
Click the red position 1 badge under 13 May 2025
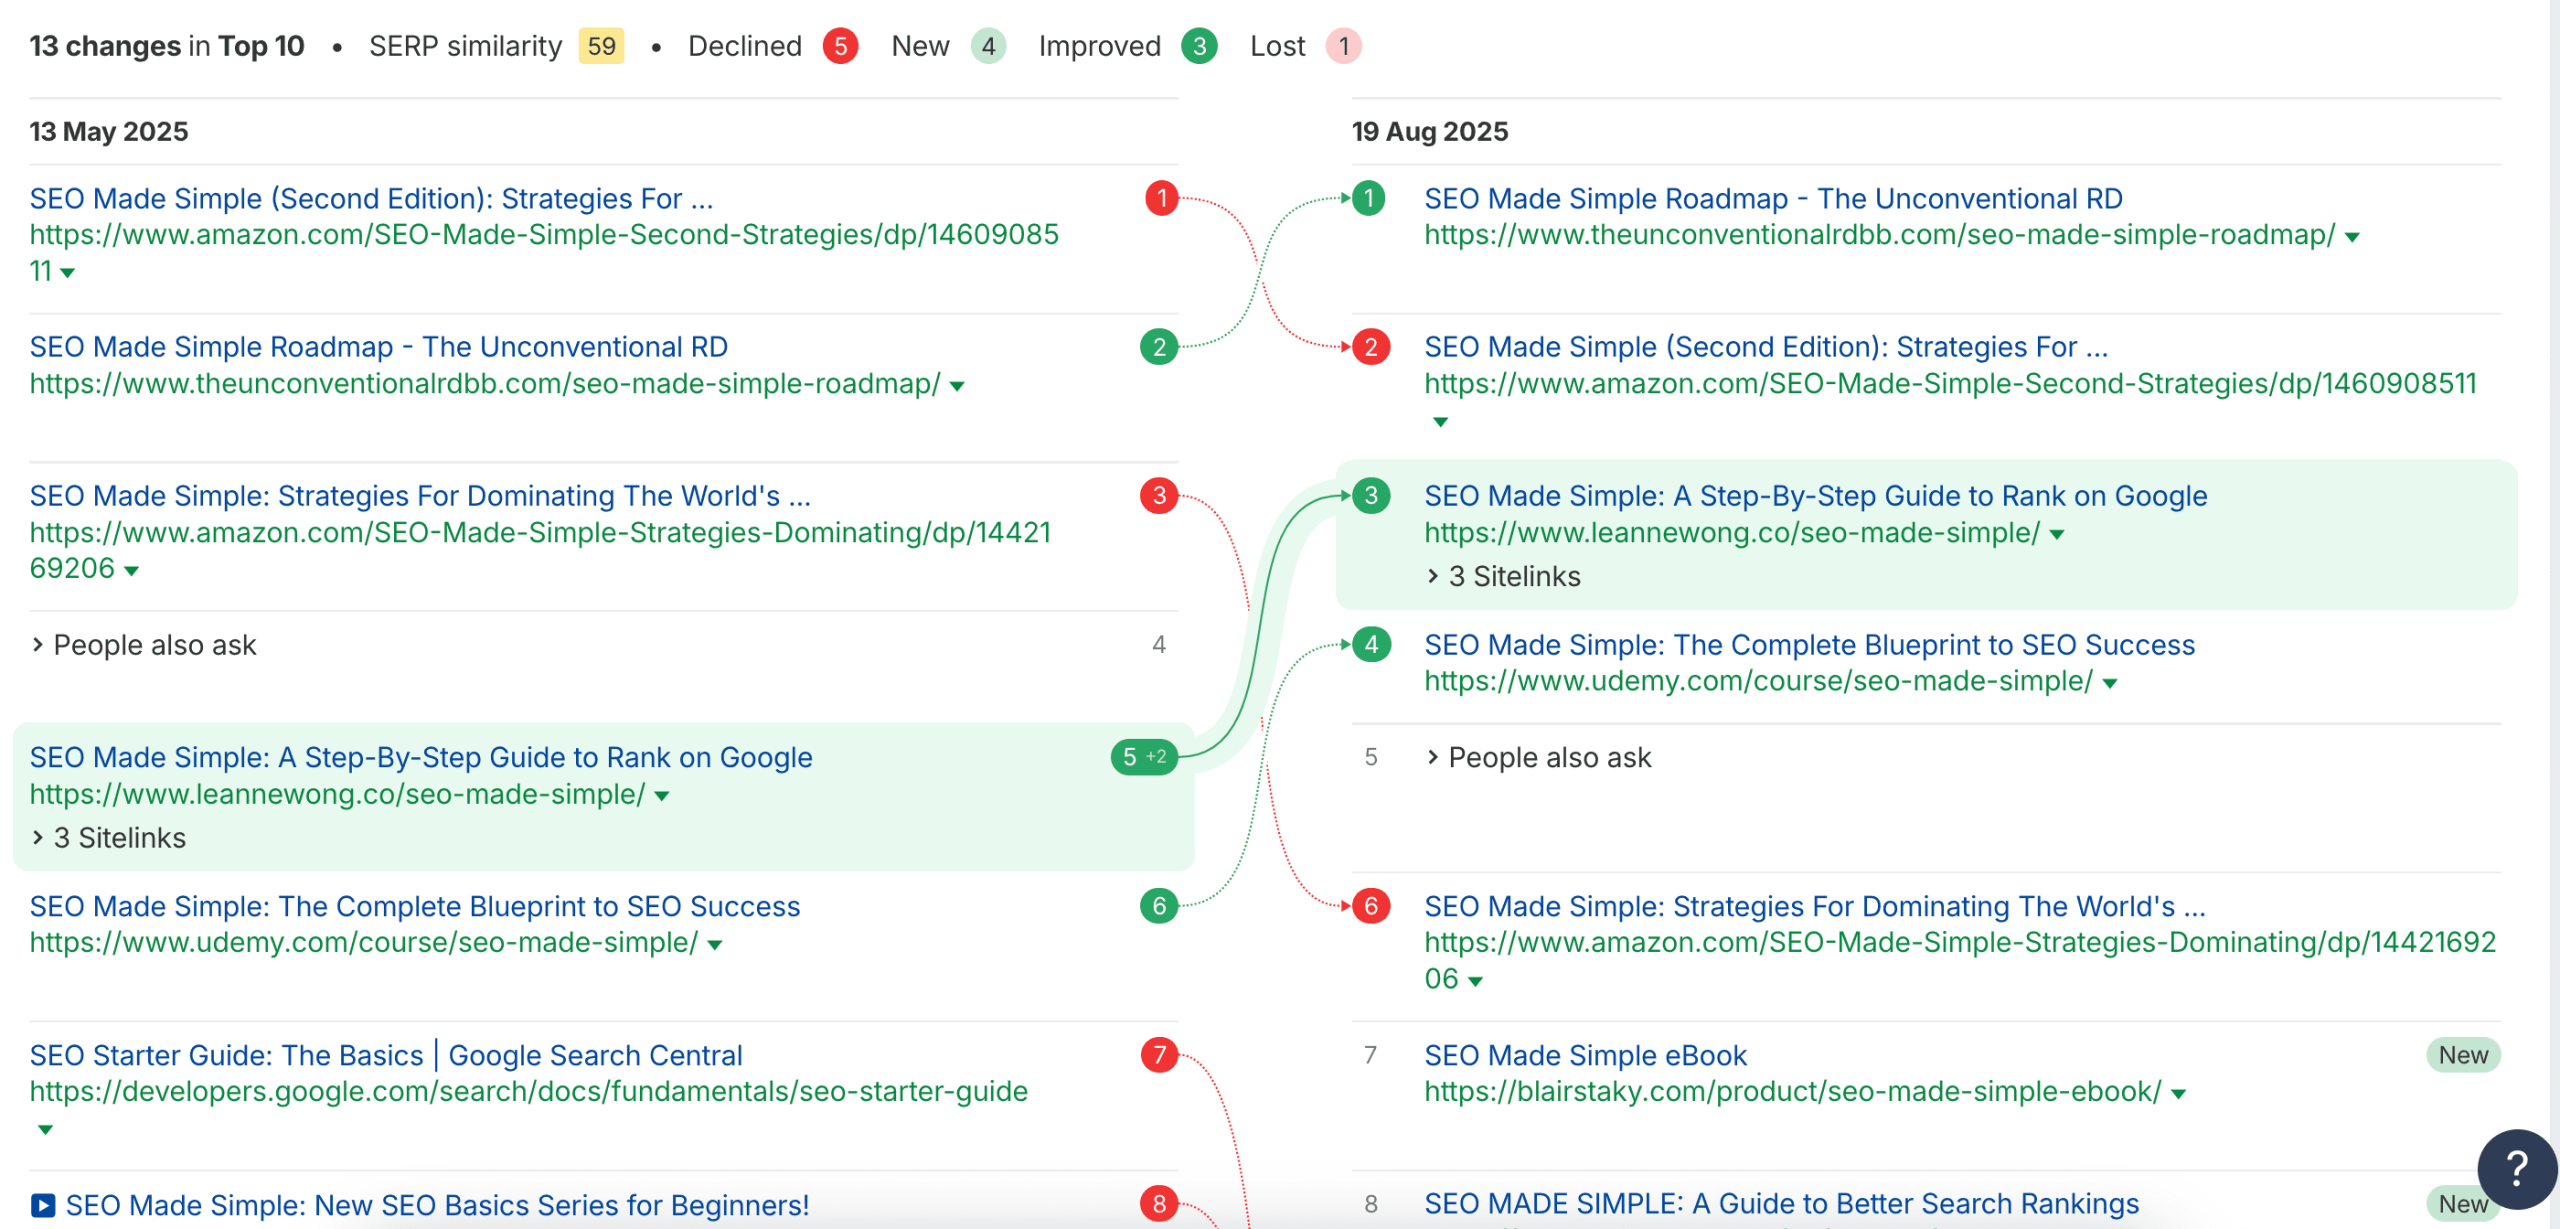tap(1161, 198)
